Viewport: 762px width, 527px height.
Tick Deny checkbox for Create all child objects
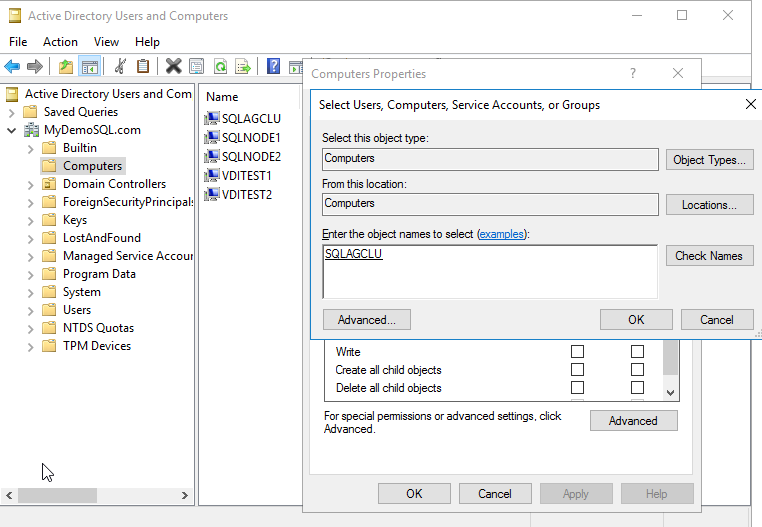pos(637,370)
